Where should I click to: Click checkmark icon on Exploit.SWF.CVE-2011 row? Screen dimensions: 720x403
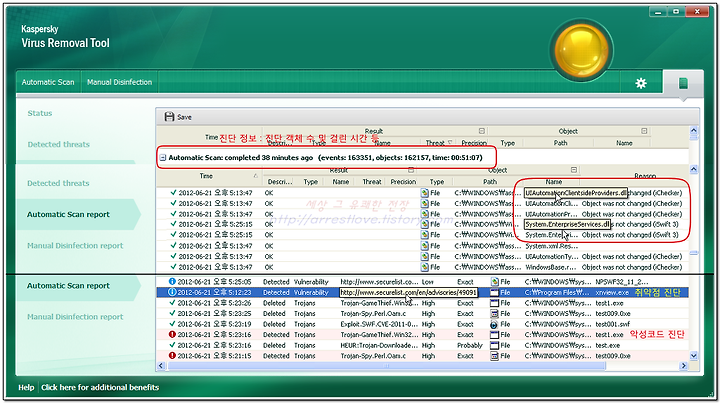pos(172,324)
